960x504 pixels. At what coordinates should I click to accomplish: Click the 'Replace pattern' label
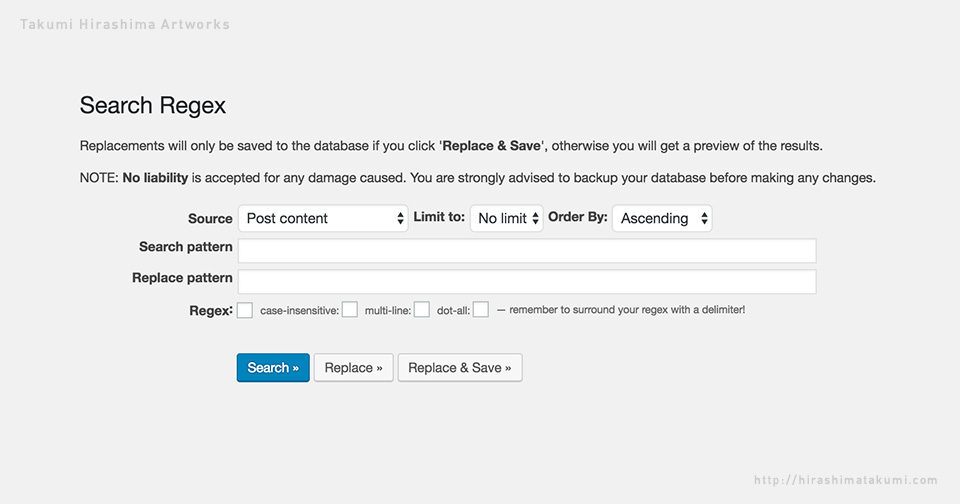pos(182,278)
